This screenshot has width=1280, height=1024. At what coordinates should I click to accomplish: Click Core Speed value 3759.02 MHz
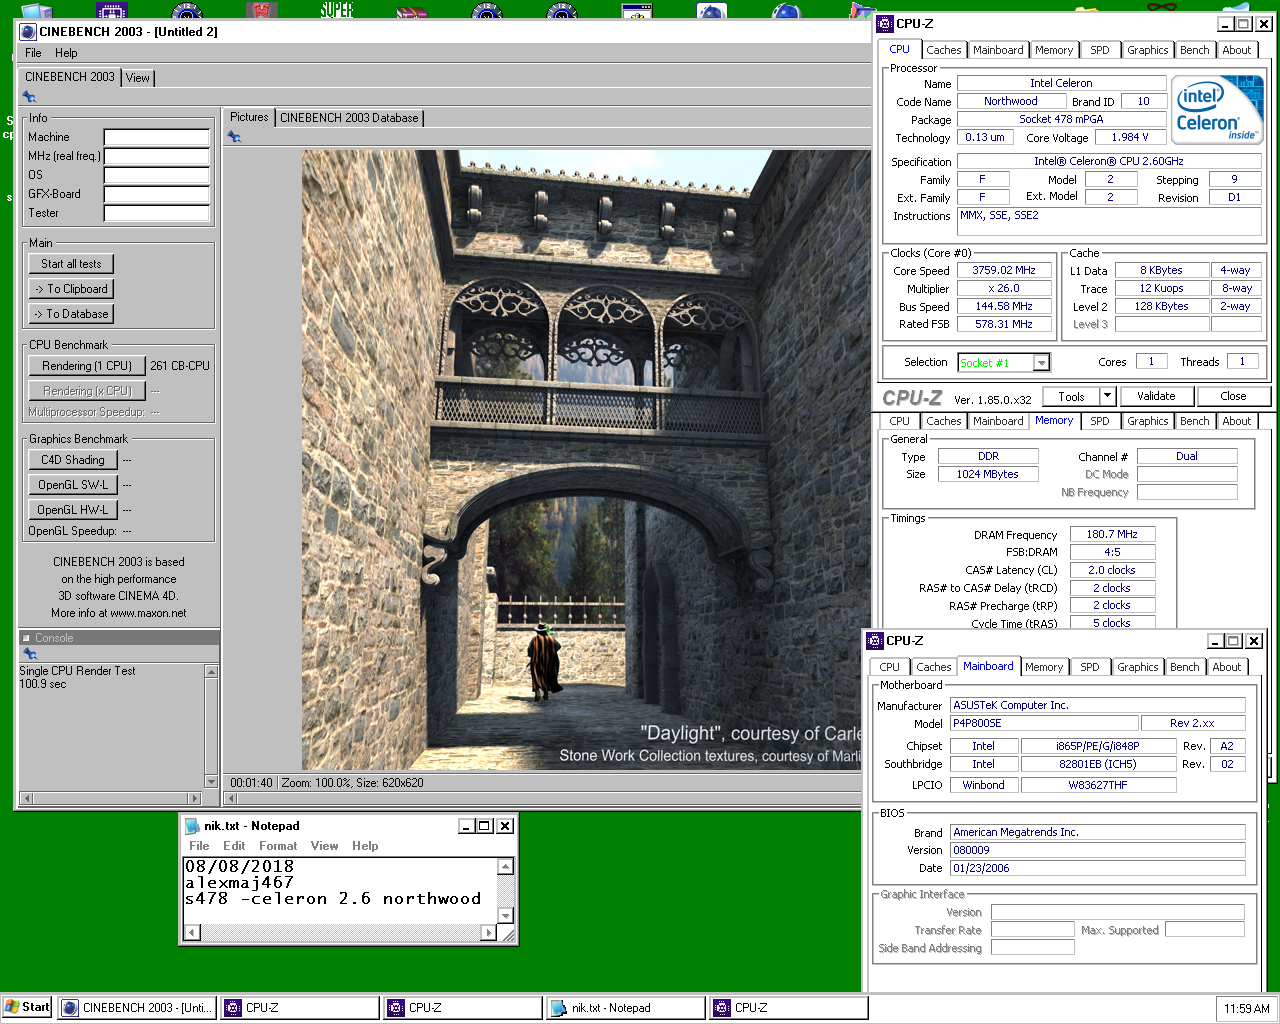click(1004, 270)
